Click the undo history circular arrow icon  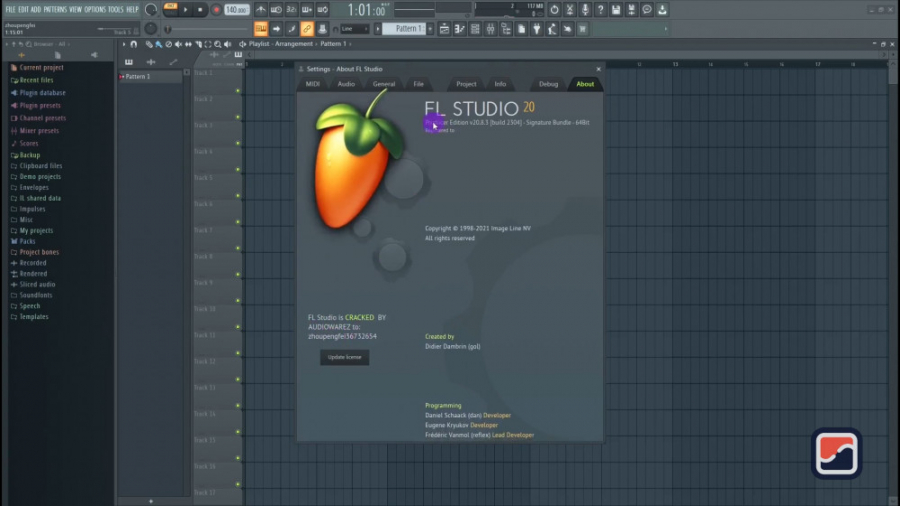tap(554, 10)
